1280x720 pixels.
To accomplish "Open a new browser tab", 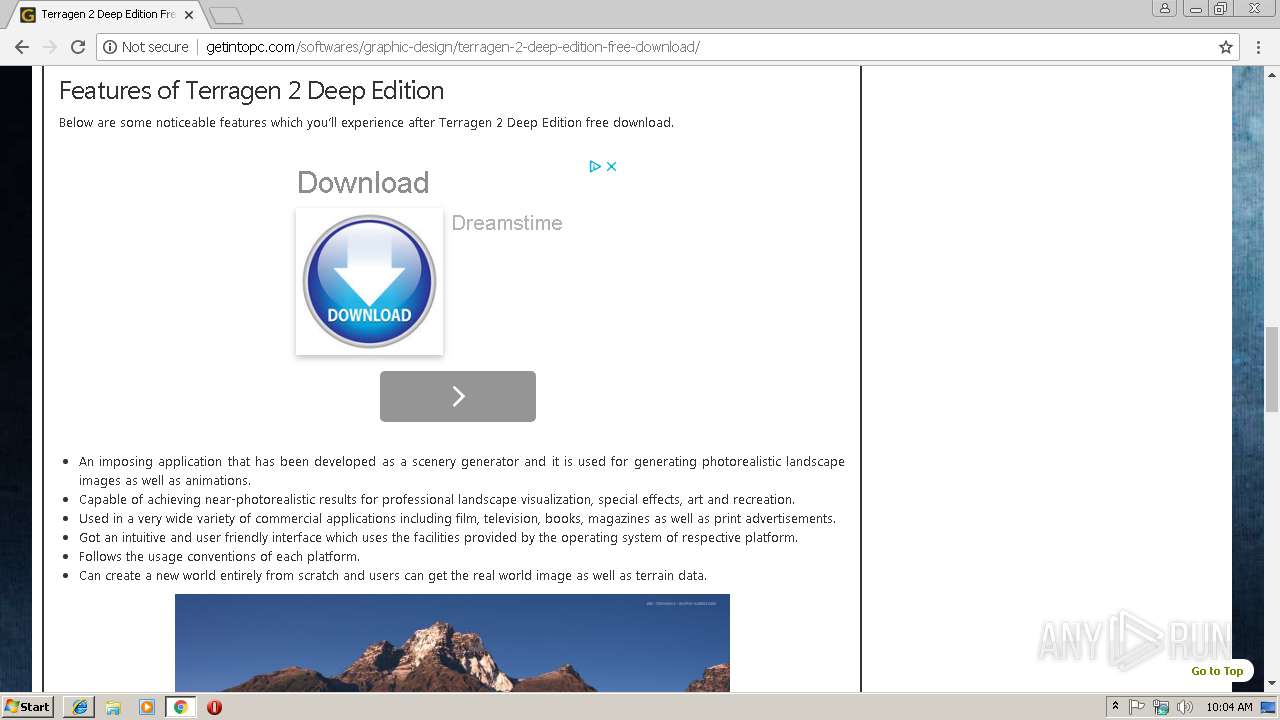I will click(x=226, y=15).
